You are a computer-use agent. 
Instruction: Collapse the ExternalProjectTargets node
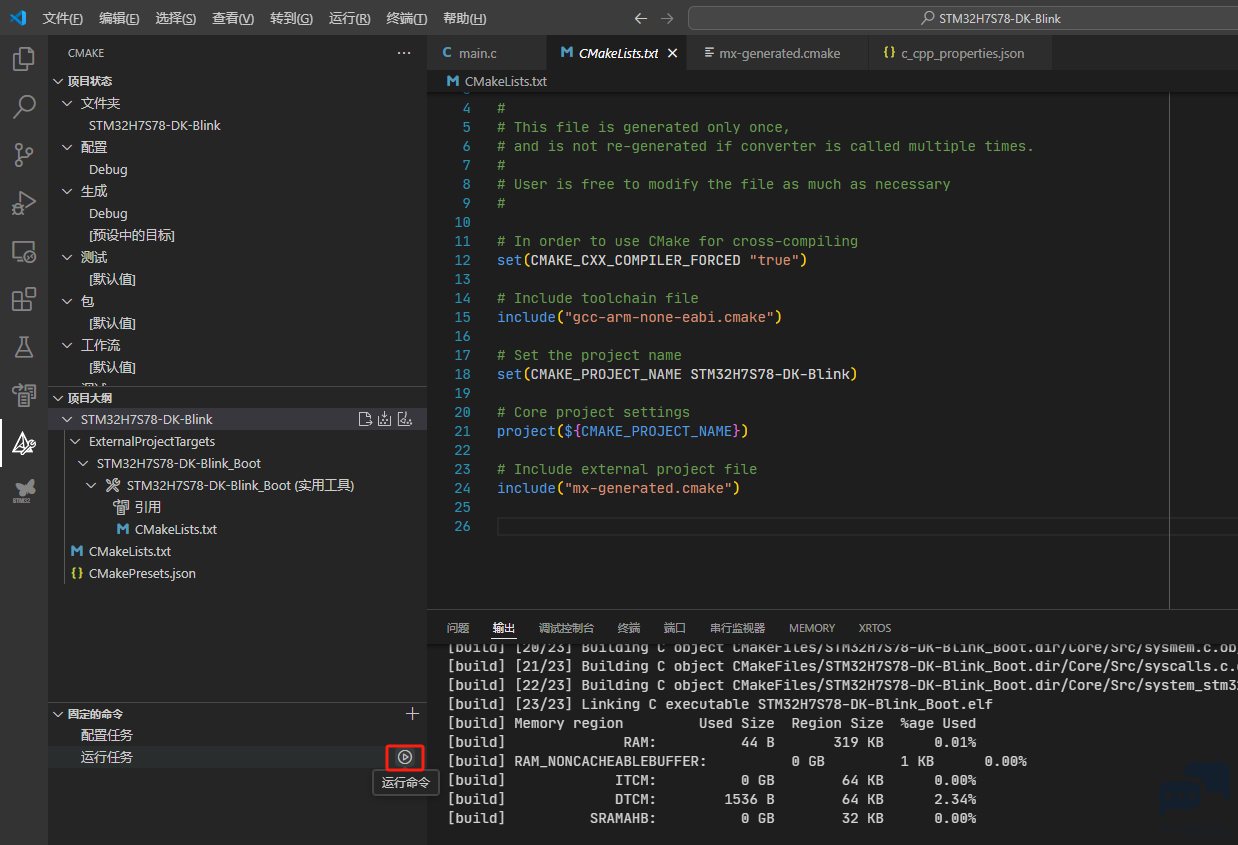[x=75, y=441]
